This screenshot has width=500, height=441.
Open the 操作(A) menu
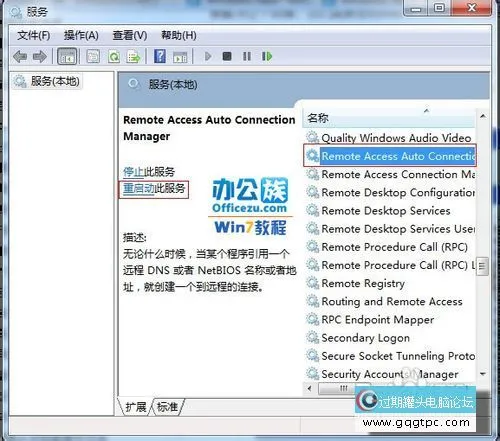click(81, 35)
